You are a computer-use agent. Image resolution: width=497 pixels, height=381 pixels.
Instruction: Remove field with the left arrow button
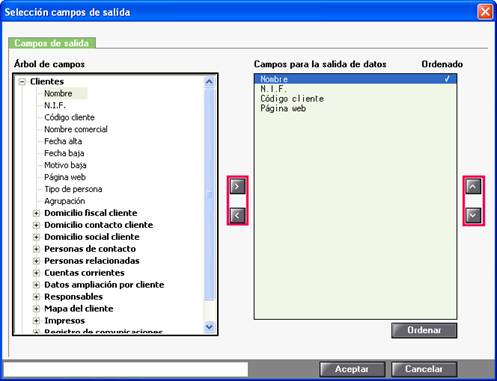(x=237, y=215)
